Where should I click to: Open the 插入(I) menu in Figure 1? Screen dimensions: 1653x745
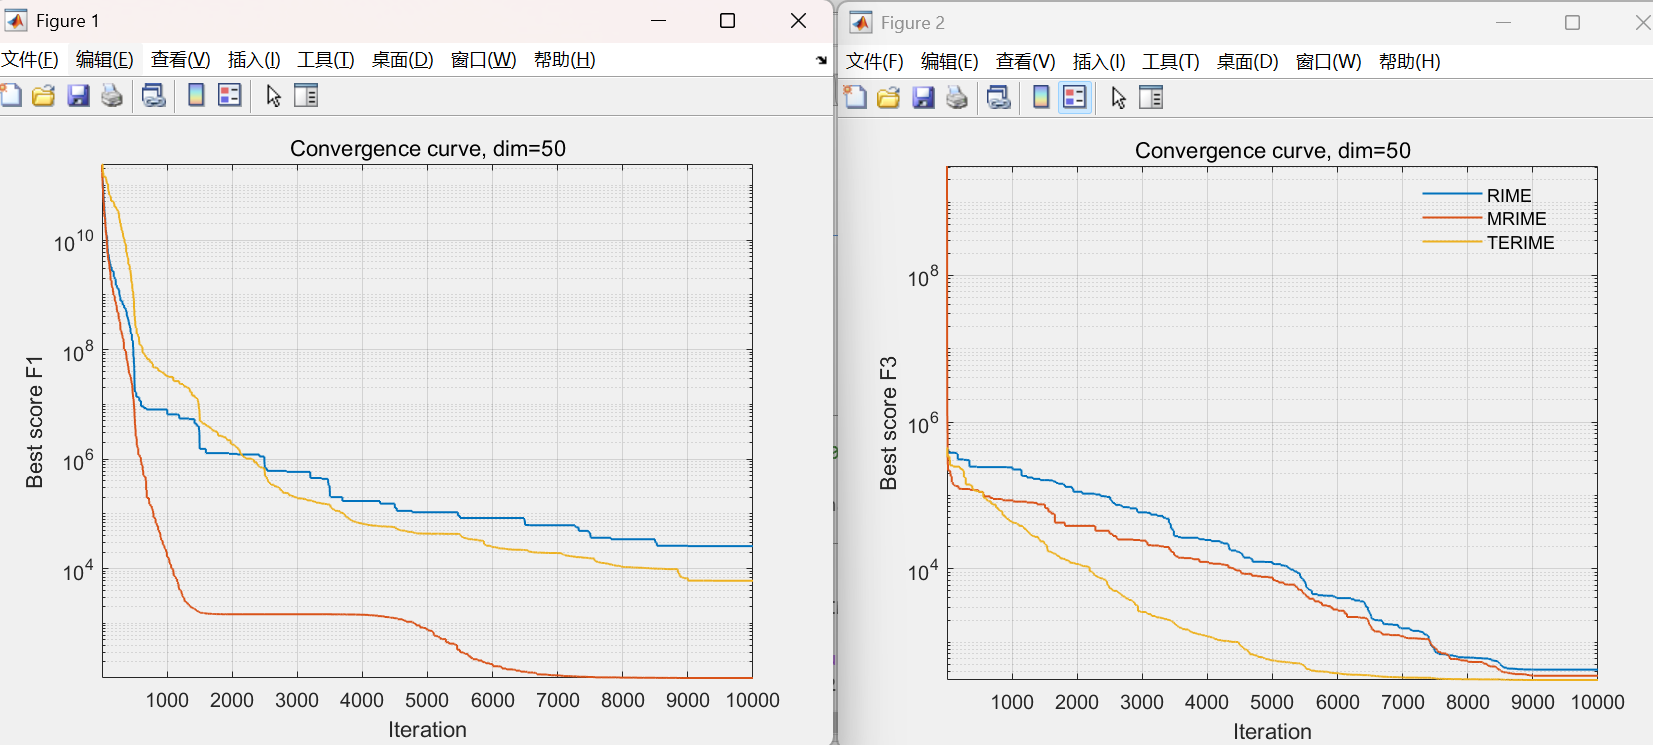[254, 60]
